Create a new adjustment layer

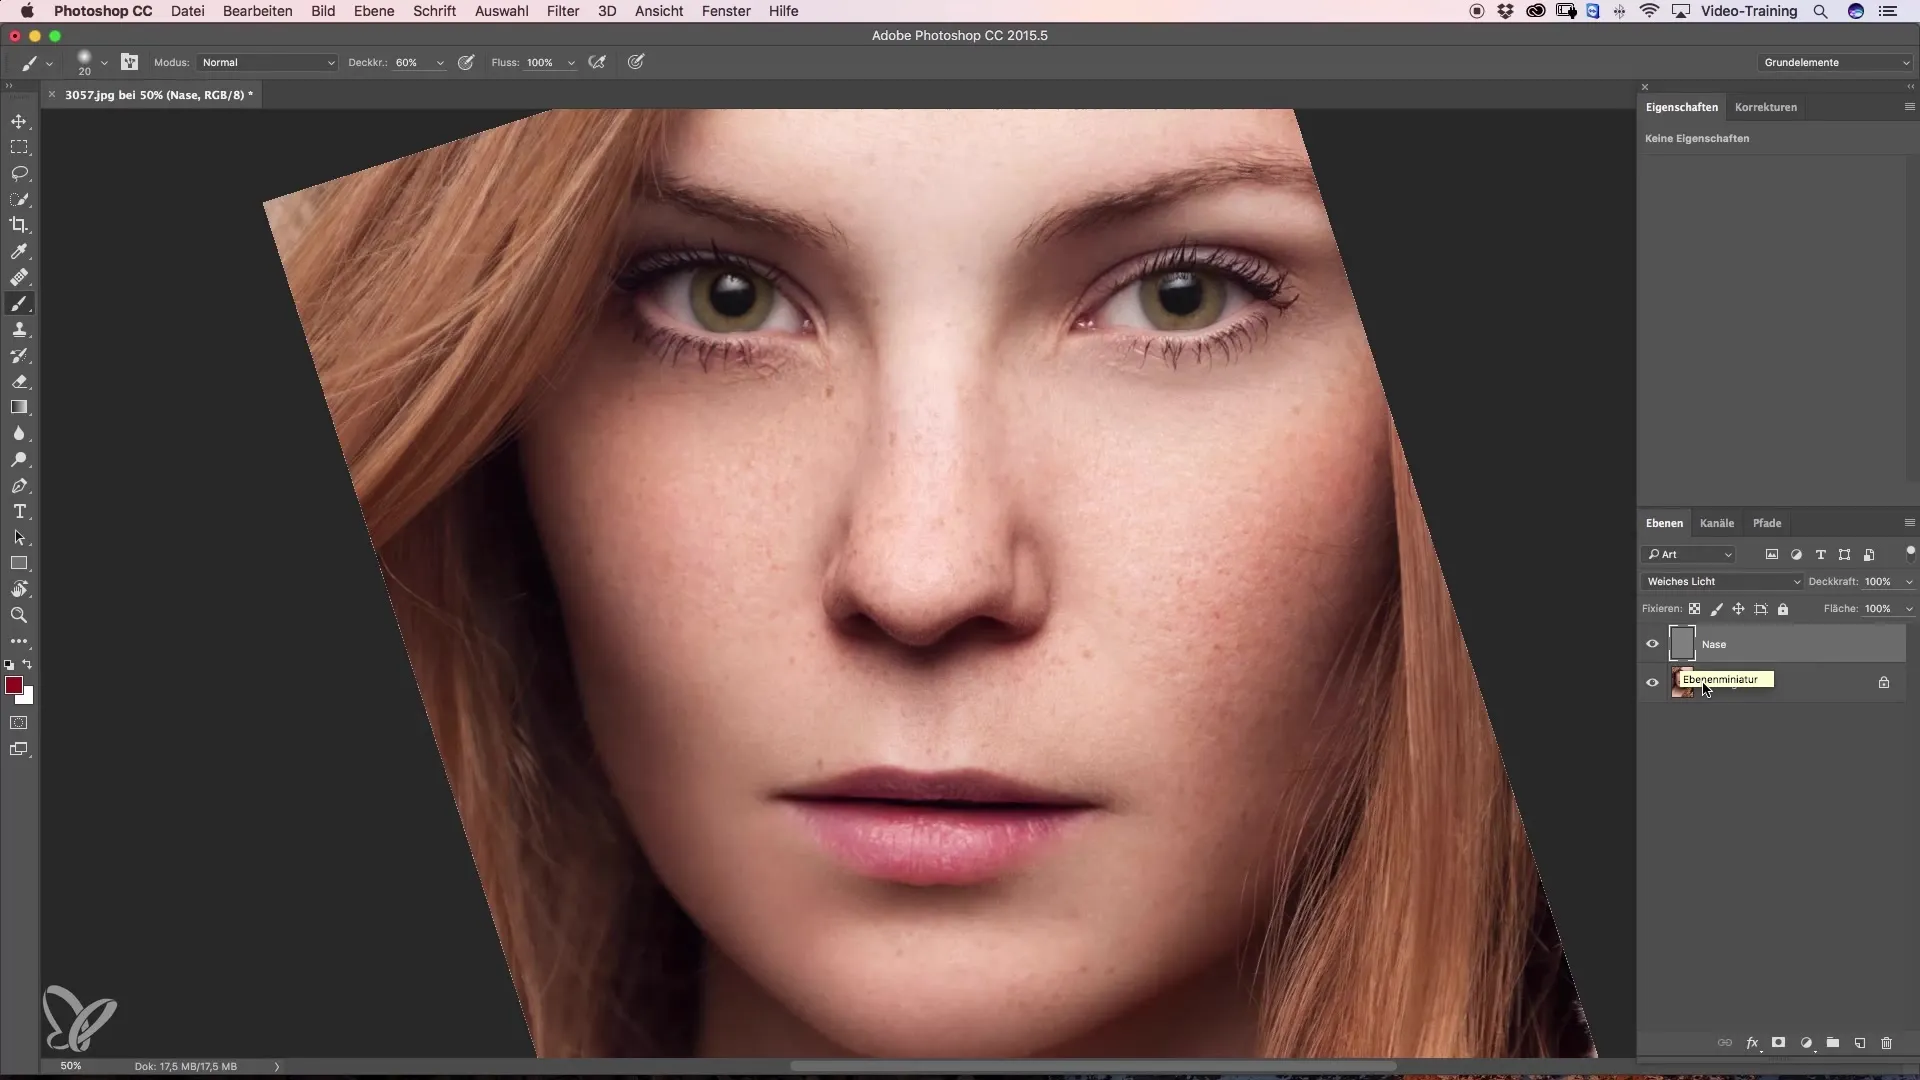[x=1806, y=1043]
